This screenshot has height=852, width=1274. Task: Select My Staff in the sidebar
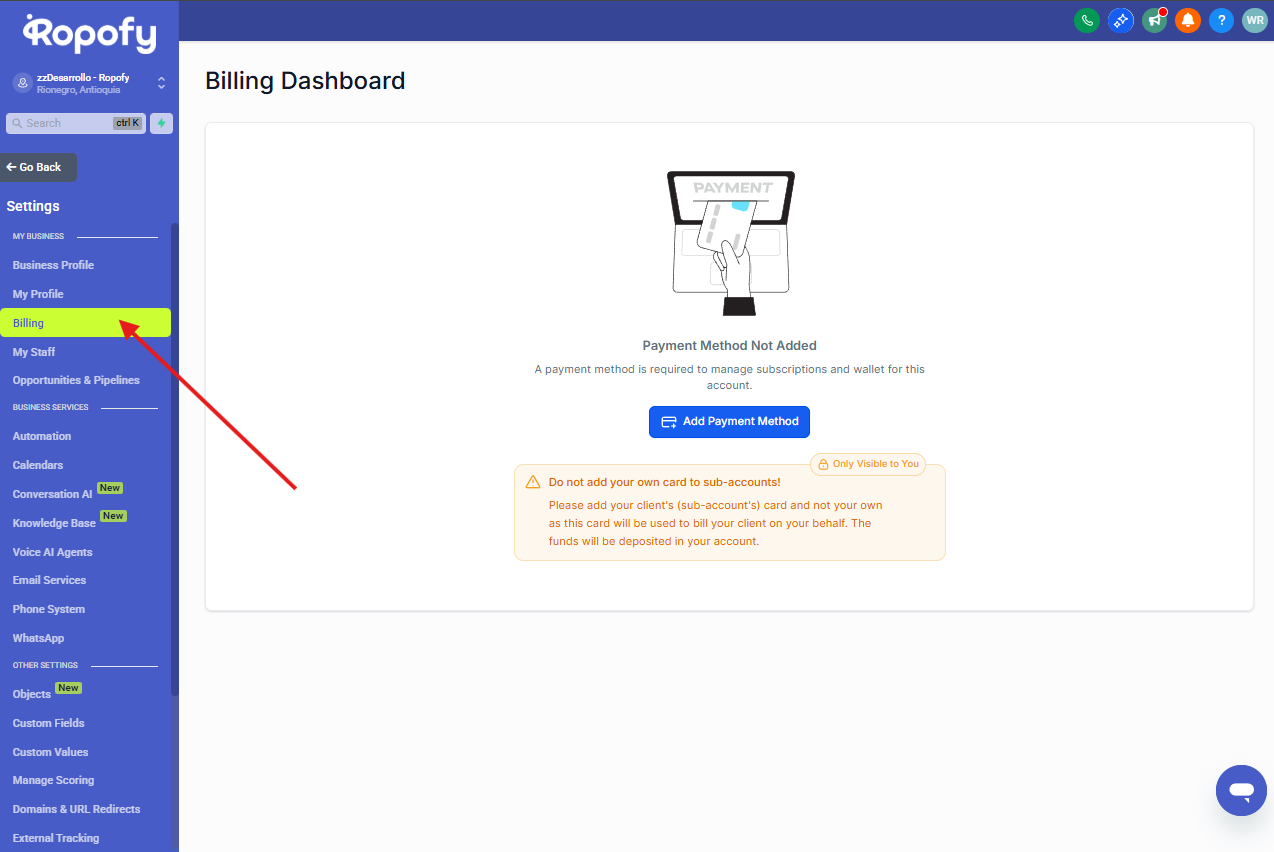pos(34,352)
